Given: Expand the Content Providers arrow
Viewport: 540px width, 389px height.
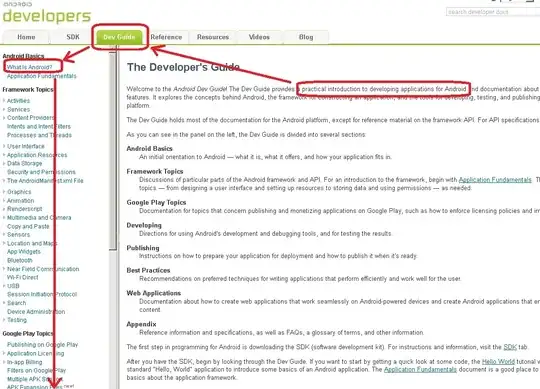Looking at the screenshot, I should click(x=4, y=118).
